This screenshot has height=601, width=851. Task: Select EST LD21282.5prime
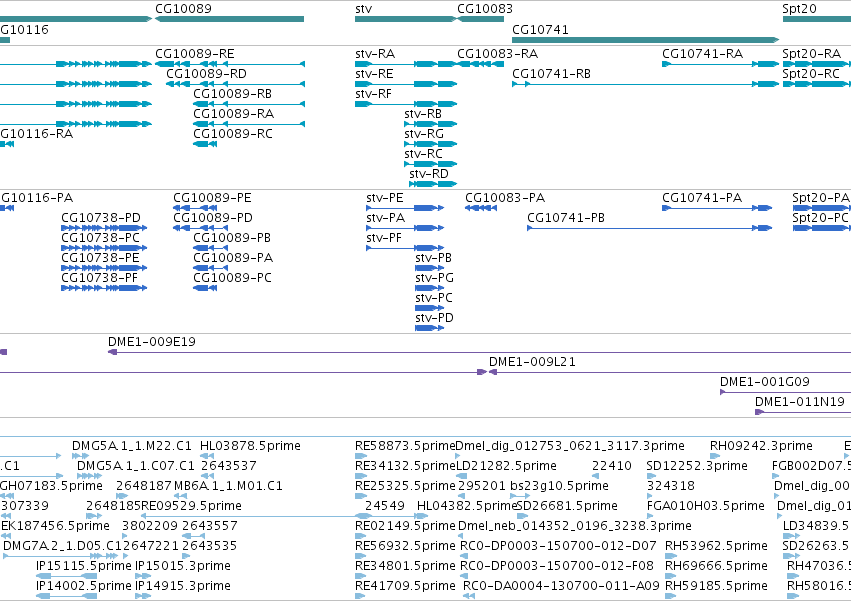pyautogui.click(x=463, y=476)
